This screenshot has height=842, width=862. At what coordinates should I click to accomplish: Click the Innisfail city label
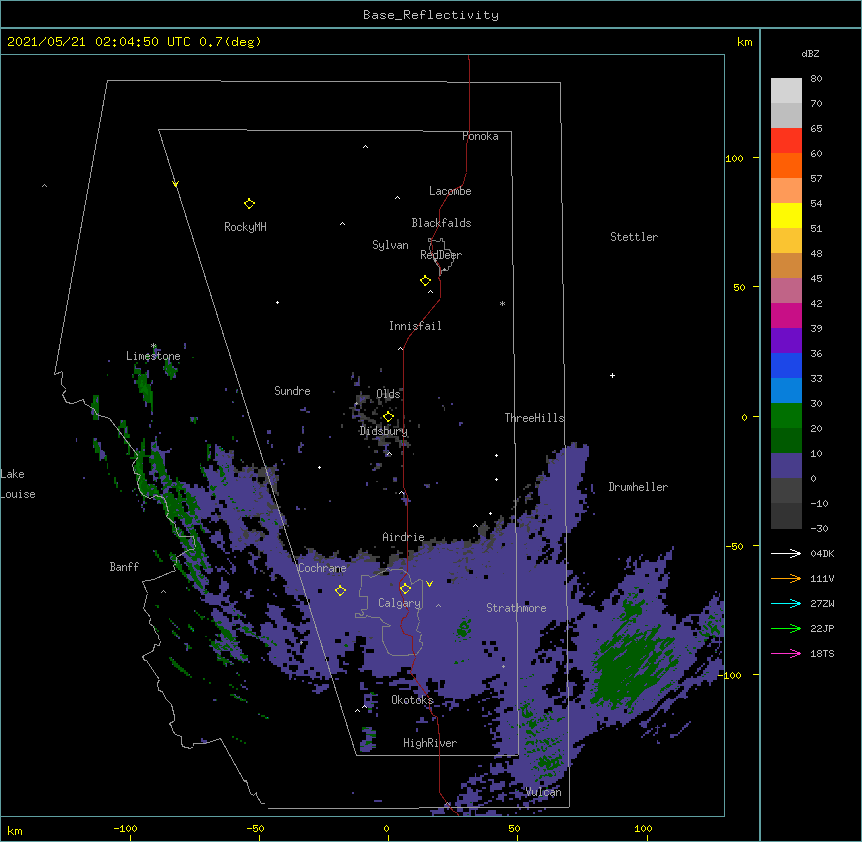point(415,326)
